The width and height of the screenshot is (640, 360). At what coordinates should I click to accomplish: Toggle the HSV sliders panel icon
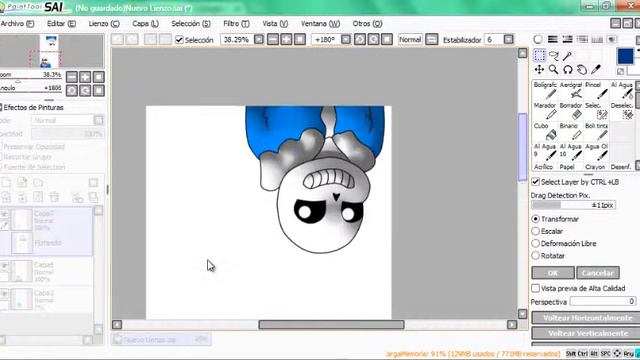[567, 39]
